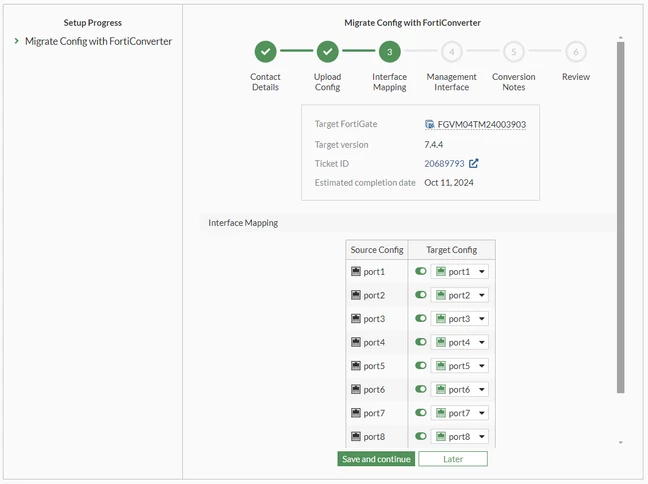Click the source port8 interface icon
Image resolution: width=648 pixels, height=484 pixels.
coord(356,436)
